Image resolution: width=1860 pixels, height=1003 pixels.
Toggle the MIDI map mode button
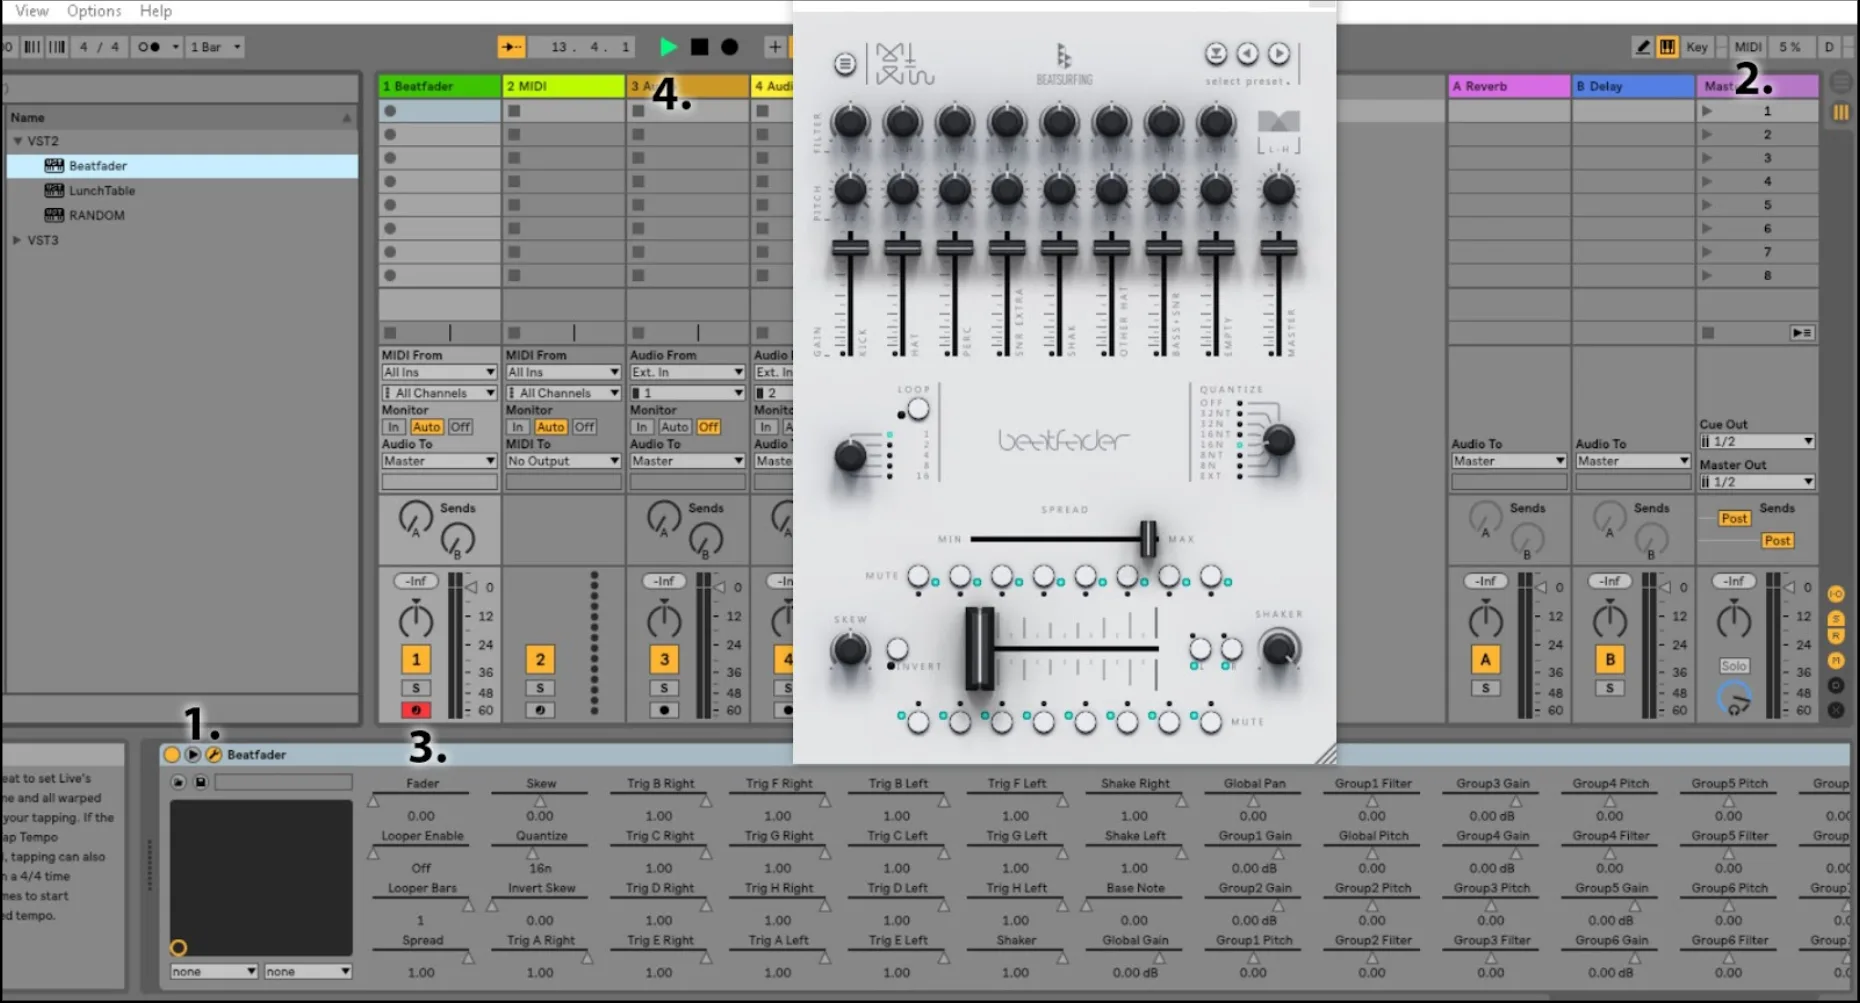tap(1747, 47)
